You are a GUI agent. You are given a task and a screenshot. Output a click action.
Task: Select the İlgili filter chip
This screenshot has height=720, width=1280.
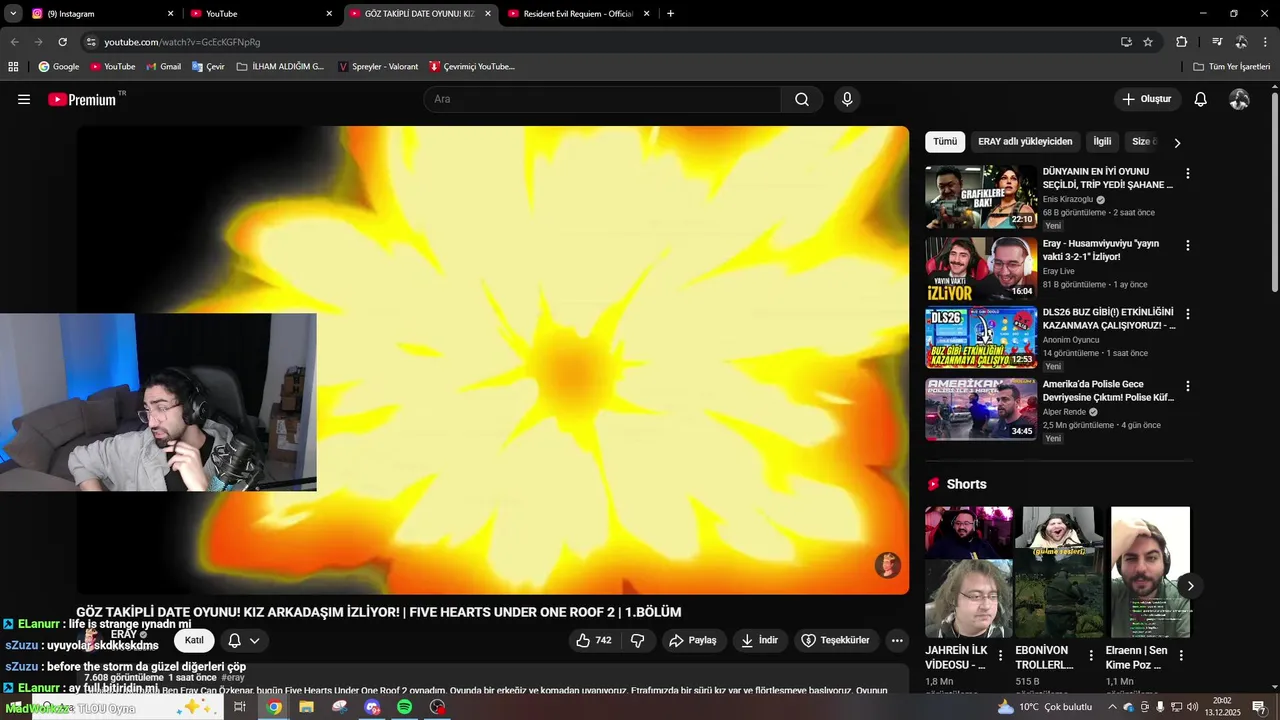1102,142
